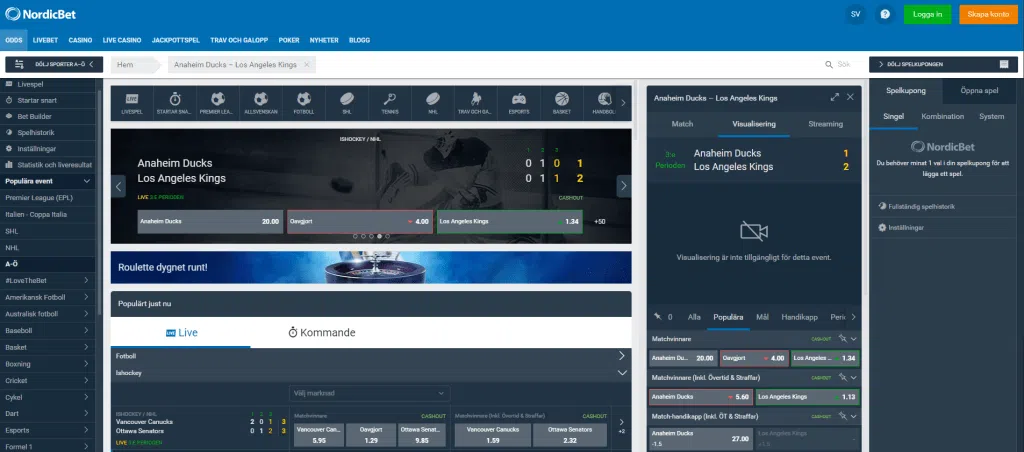The height and width of the screenshot is (452, 1024).
Task: Open the help question mark icon
Action: click(886, 14)
